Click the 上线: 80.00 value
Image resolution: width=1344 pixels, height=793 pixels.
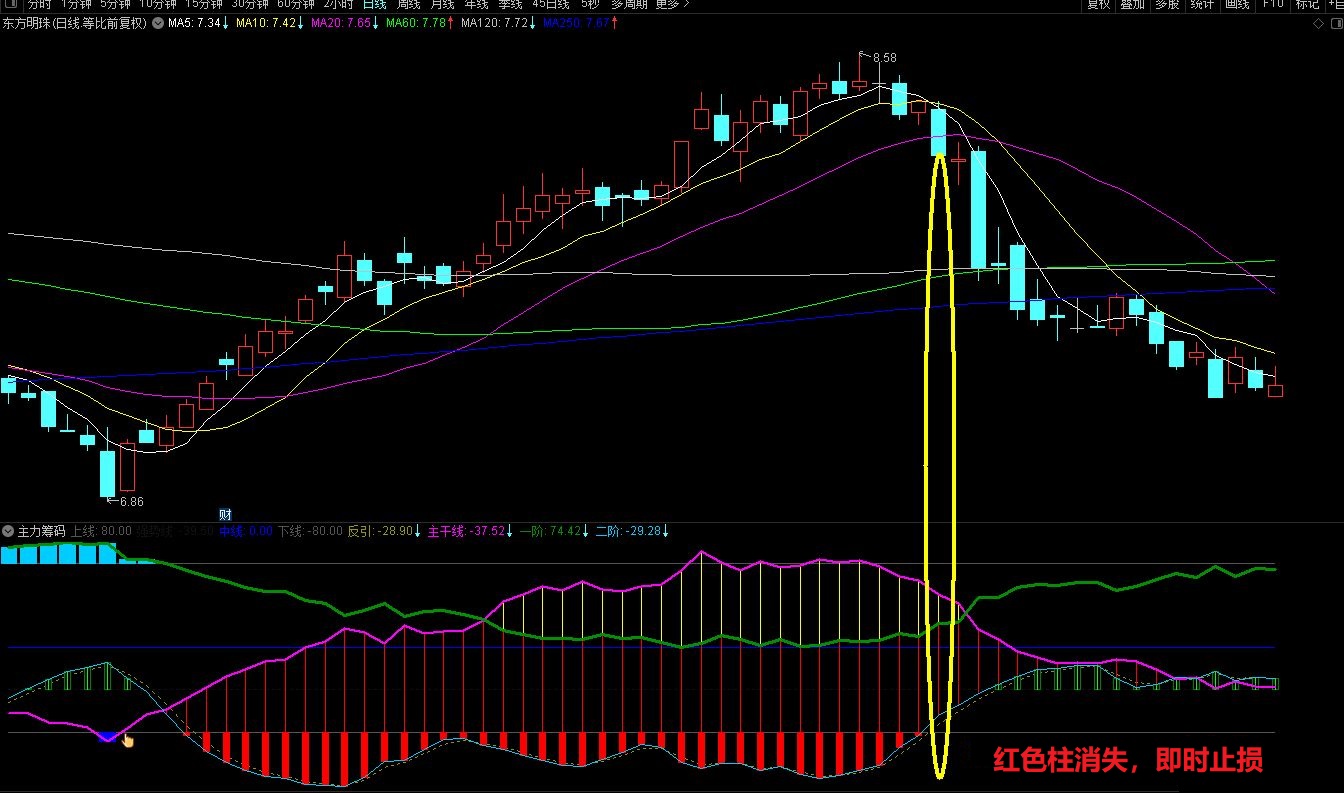tap(101, 531)
